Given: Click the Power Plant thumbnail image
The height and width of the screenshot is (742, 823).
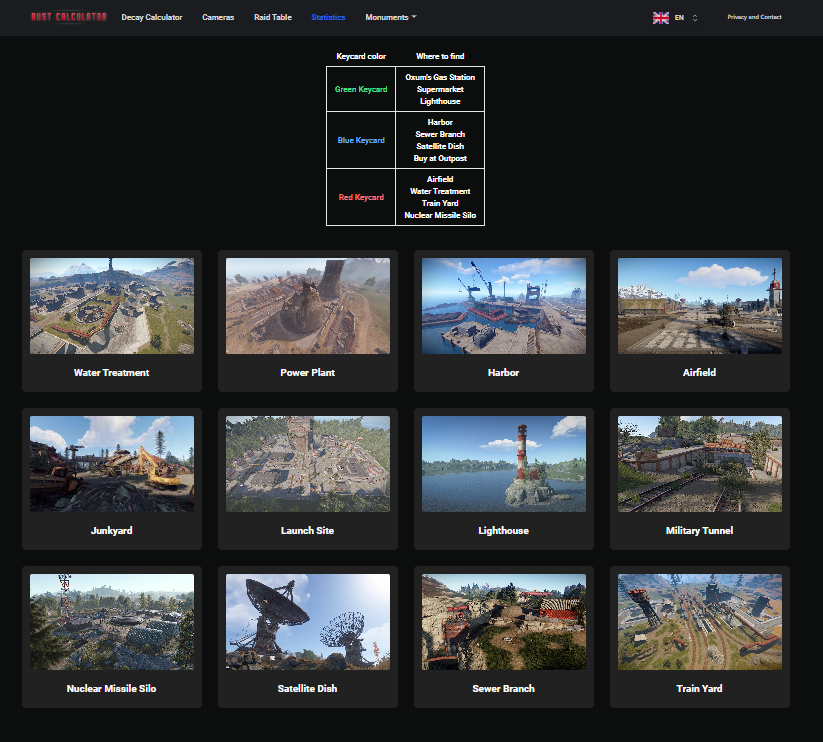Looking at the screenshot, I should point(308,306).
